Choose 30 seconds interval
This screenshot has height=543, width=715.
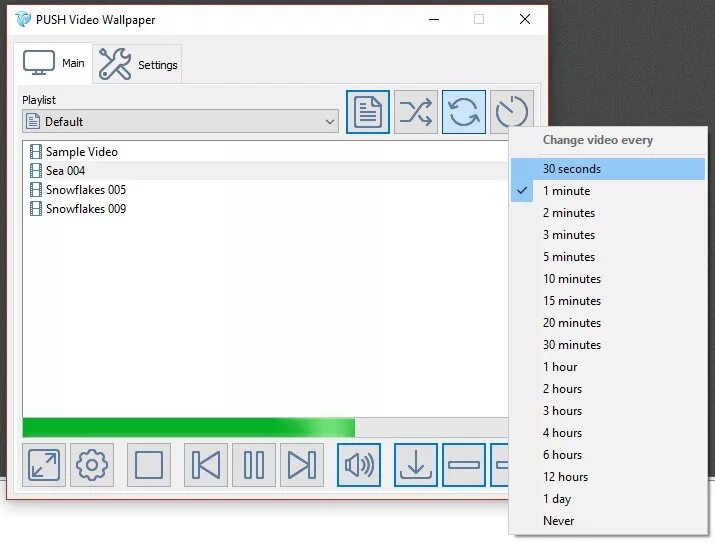[x=608, y=169]
